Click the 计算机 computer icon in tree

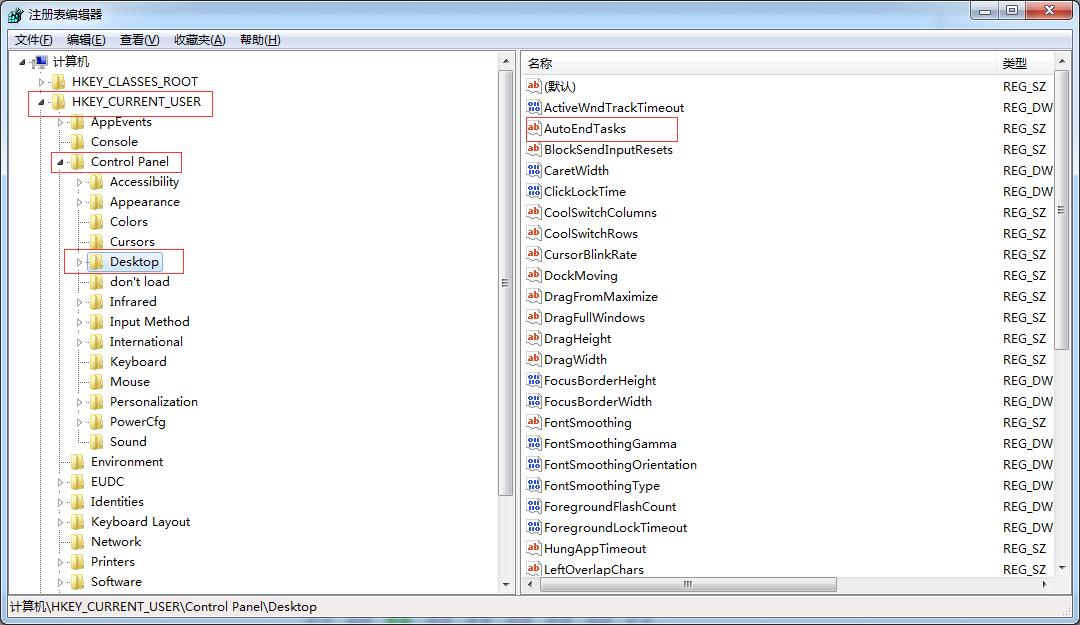point(41,62)
